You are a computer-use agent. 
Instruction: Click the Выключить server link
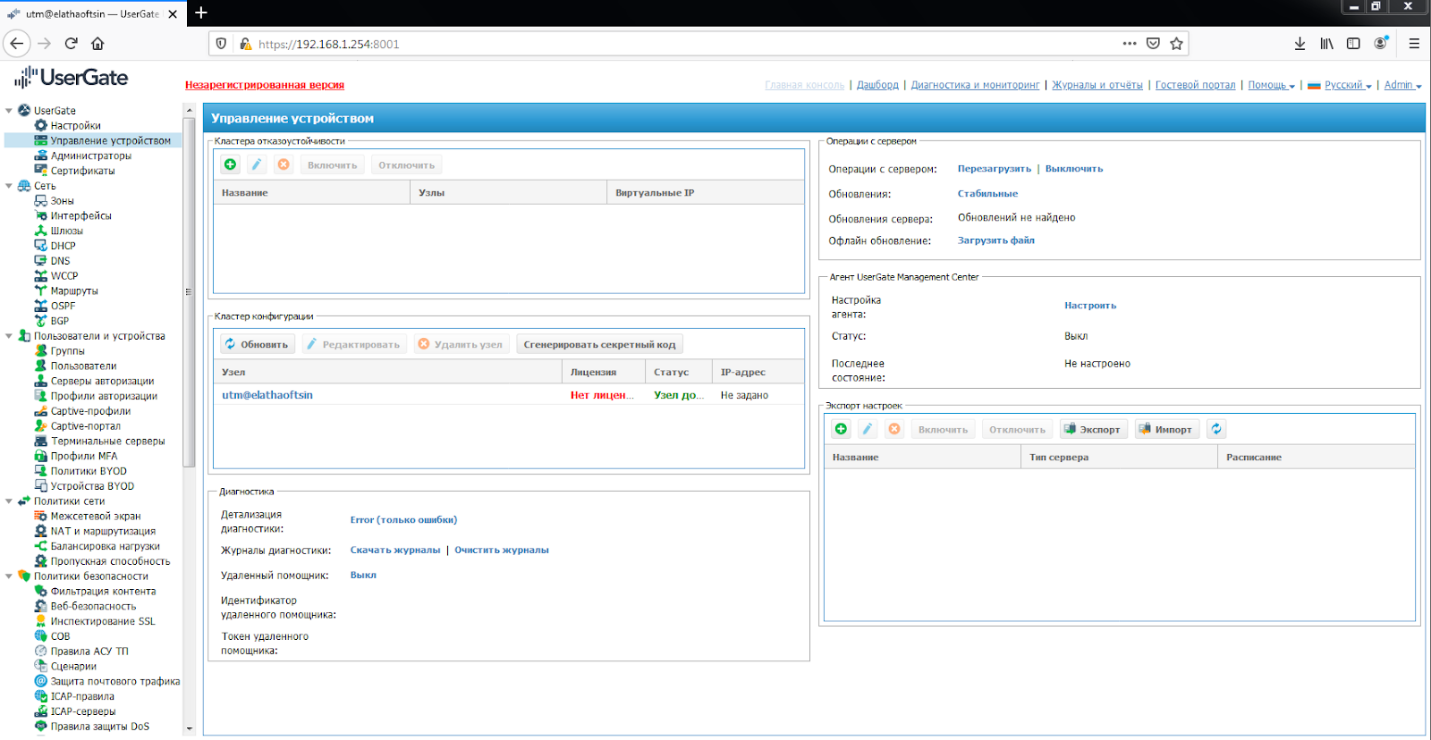[1074, 169]
